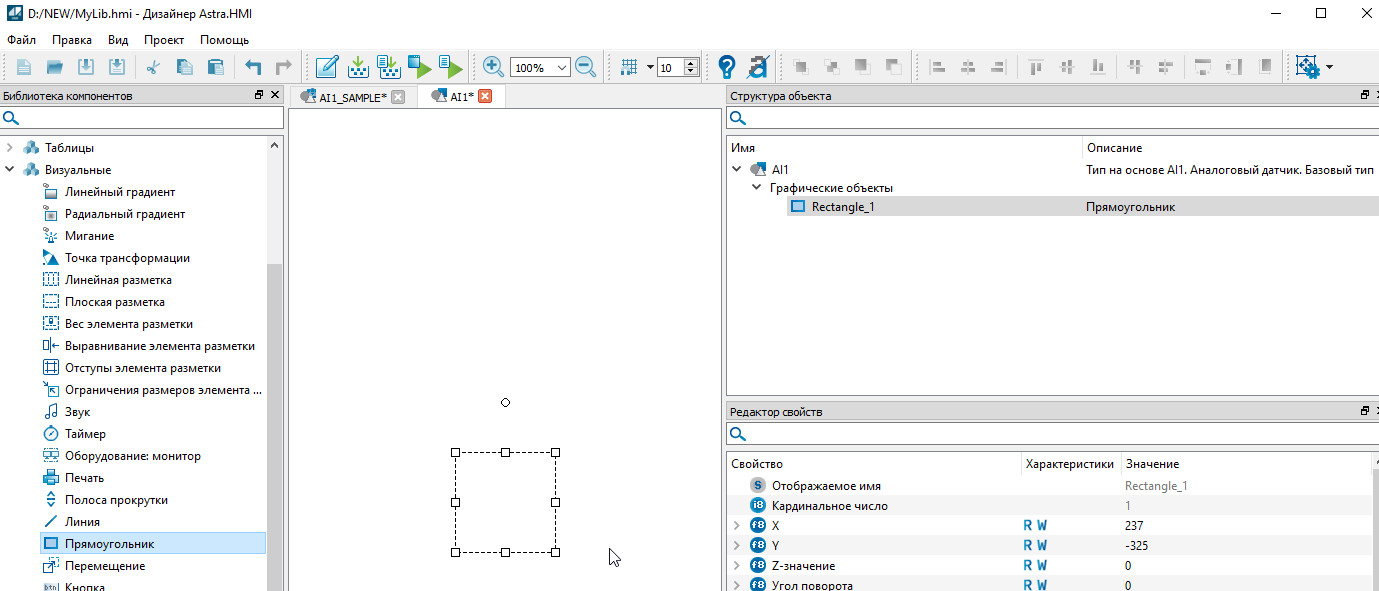Click the blue question mark help icon
Viewport: 1379px width, 591px height.
[x=727, y=67]
